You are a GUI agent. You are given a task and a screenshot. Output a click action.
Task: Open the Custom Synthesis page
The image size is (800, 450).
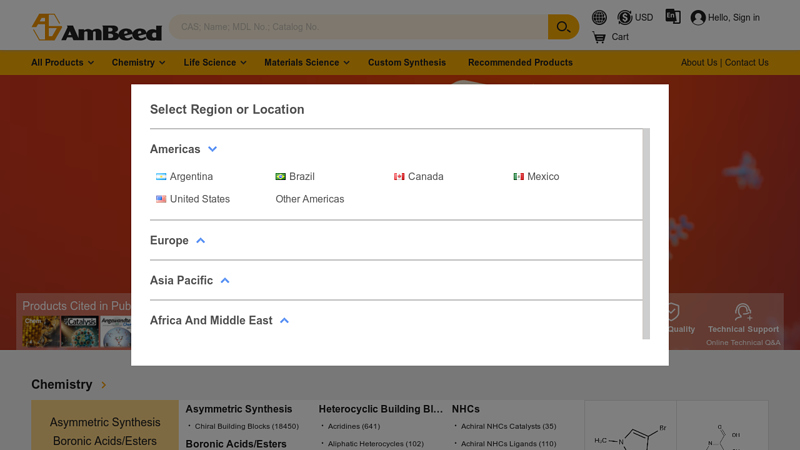tap(407, 62)
